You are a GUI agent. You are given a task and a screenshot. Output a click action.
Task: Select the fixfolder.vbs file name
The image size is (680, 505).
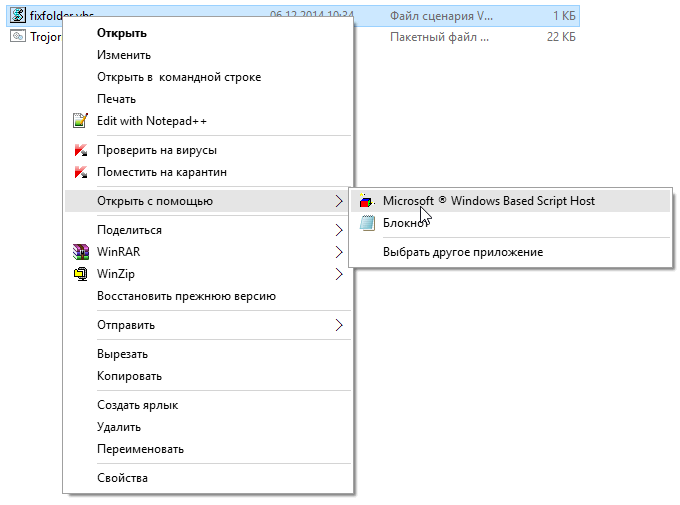pyautogui.click(x=62, y=16)
